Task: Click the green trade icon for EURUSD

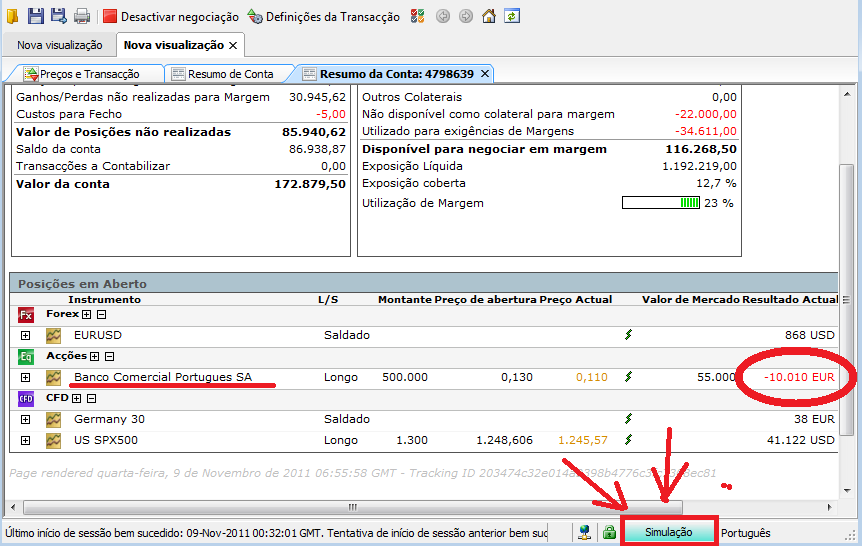Action: click(628, 334)
